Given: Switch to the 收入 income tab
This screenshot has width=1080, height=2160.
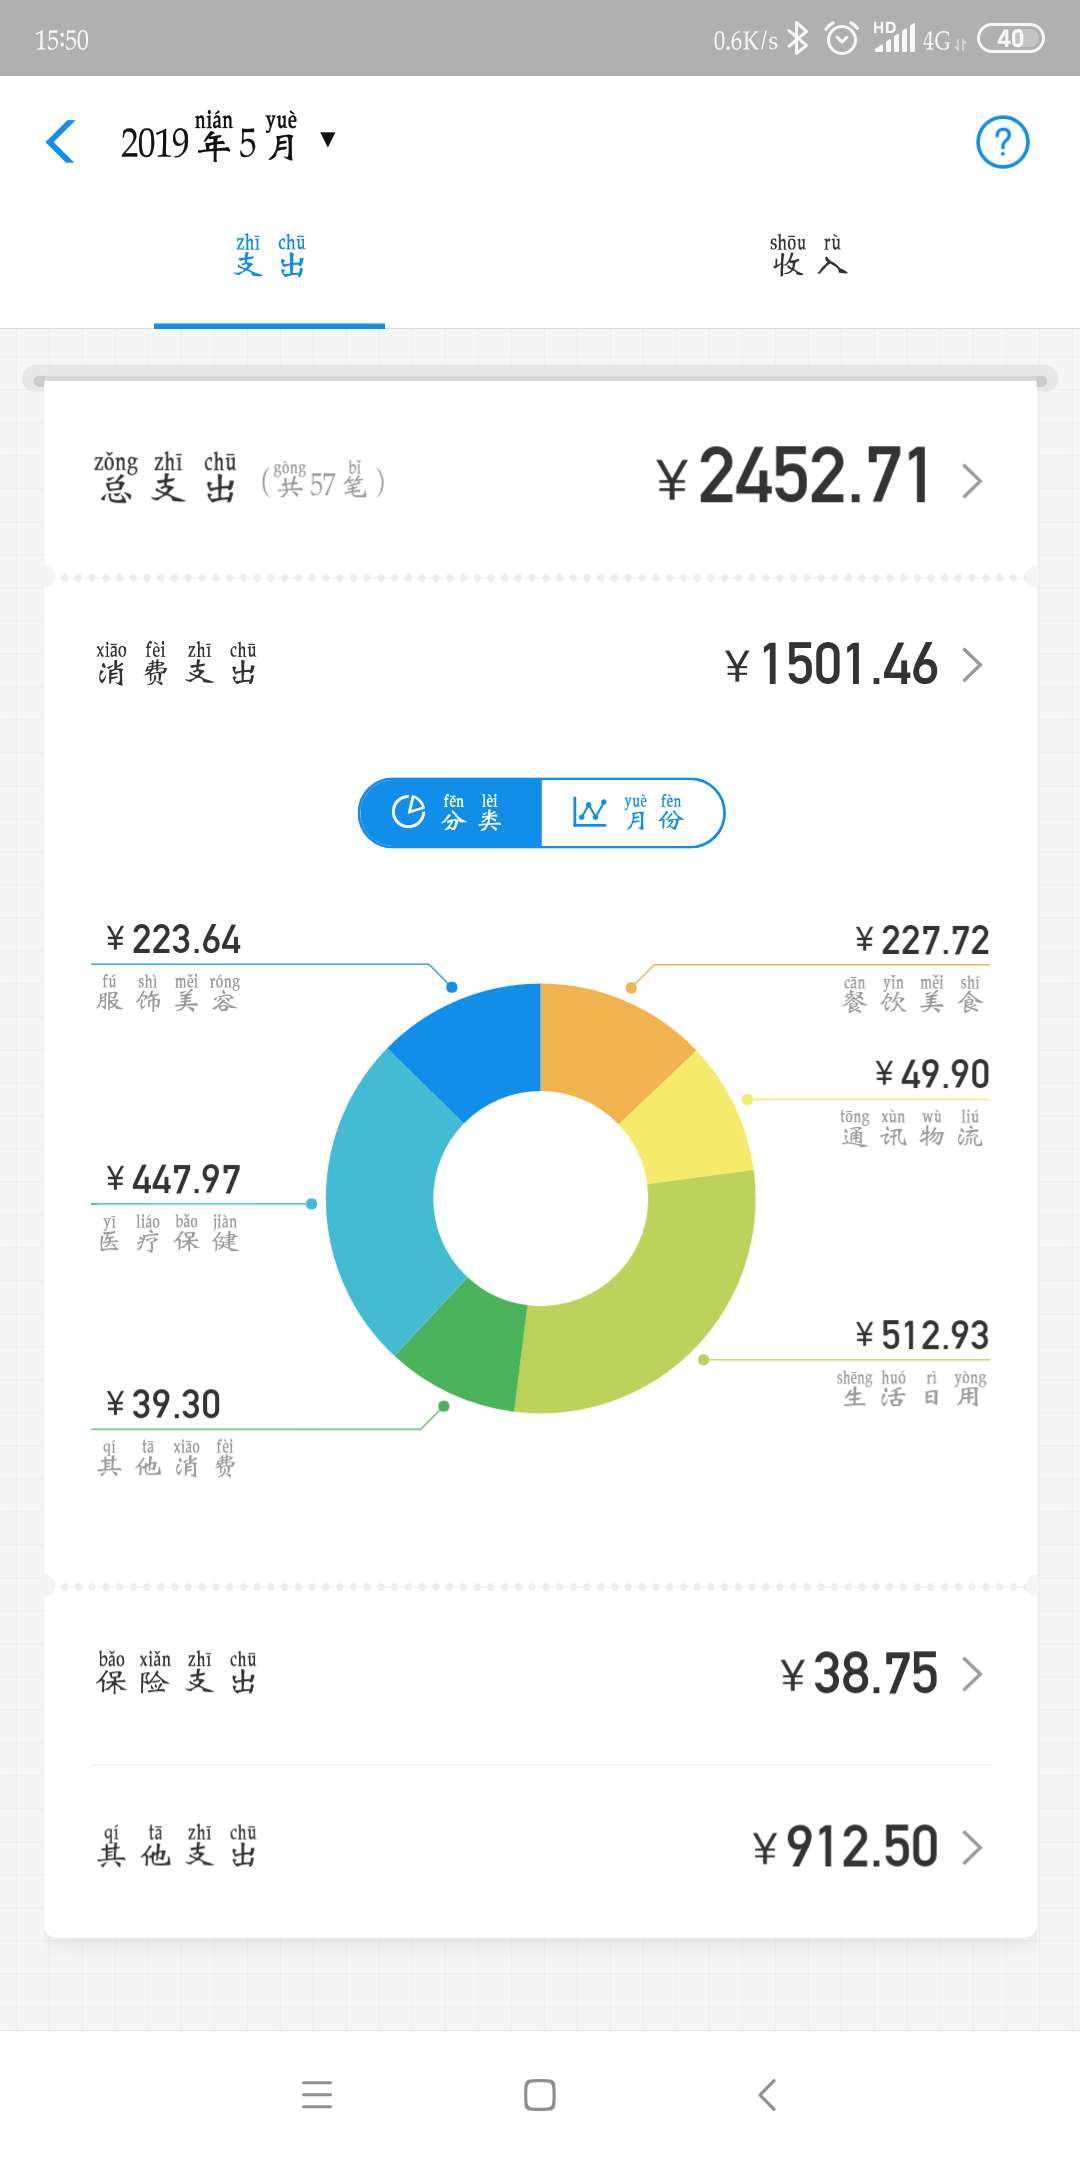Looking at the screenshot, I should [809, 256].
